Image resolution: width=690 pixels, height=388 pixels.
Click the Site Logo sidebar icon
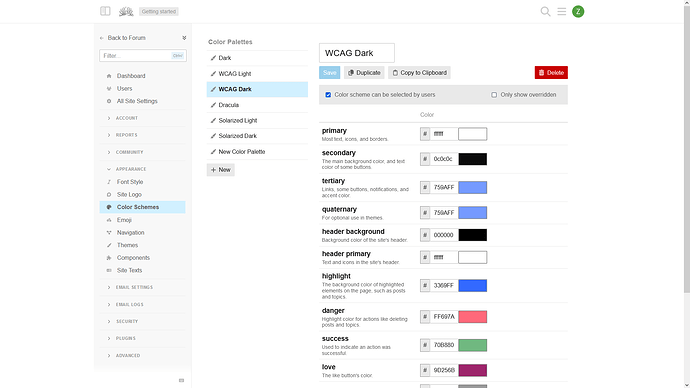click(109, 194)
